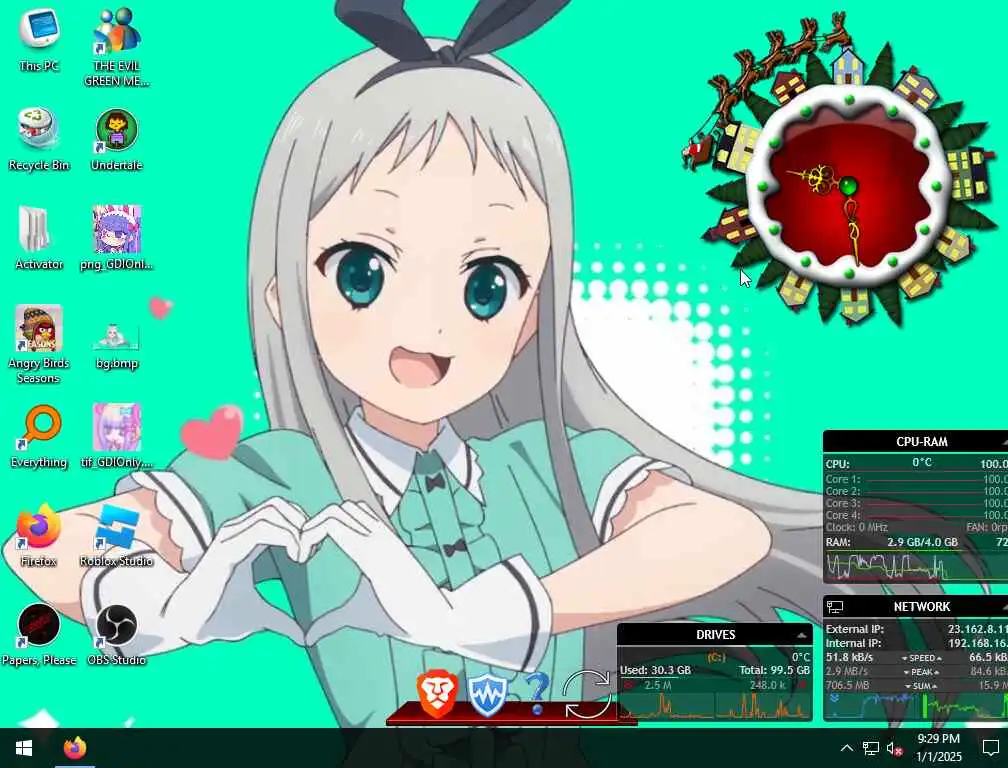Click the Total: 99.5 GB text
The image size is (1008, 768).
(775, 670)
